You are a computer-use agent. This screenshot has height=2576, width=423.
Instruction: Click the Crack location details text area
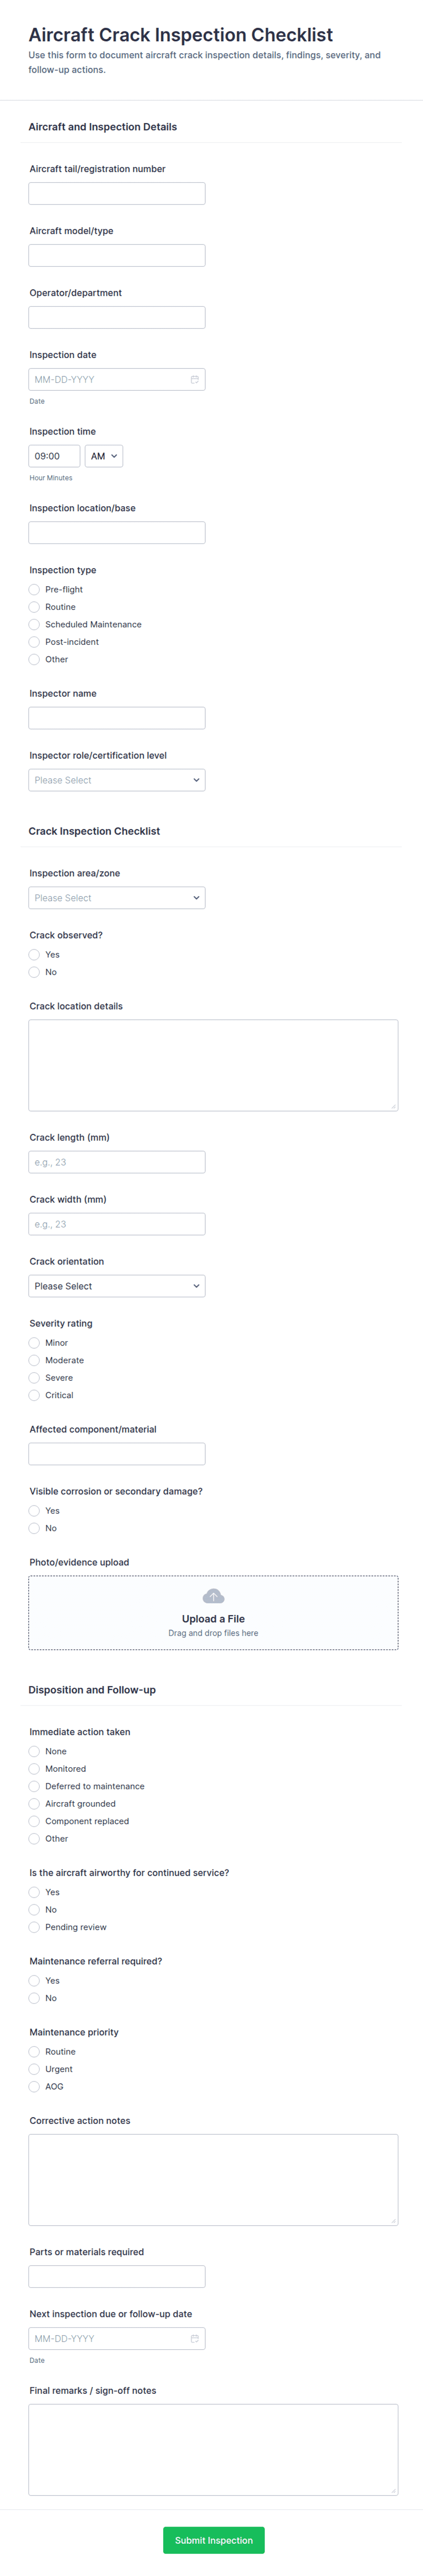213,1065
